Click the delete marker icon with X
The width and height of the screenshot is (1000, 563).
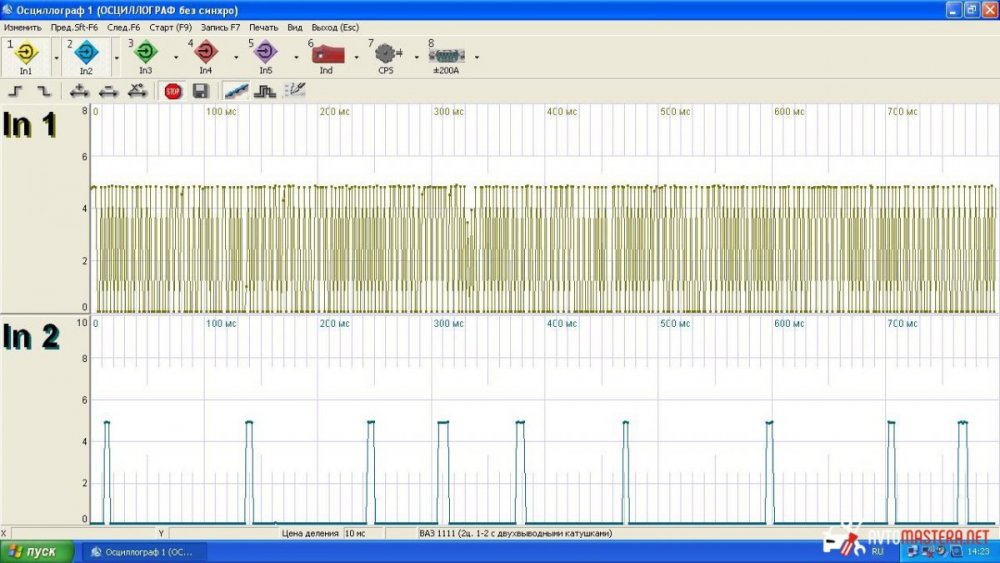coord(138,91)
